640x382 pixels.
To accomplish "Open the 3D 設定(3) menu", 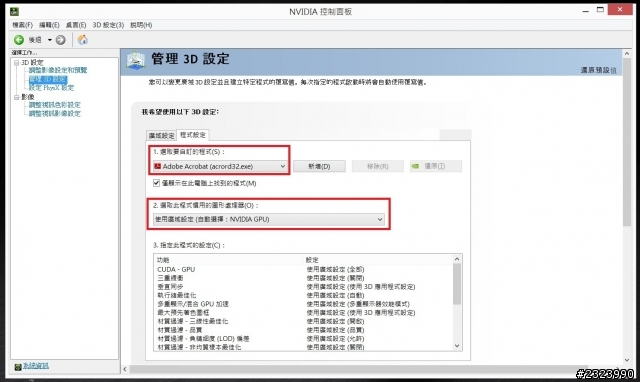I will (x=108, y=25).
